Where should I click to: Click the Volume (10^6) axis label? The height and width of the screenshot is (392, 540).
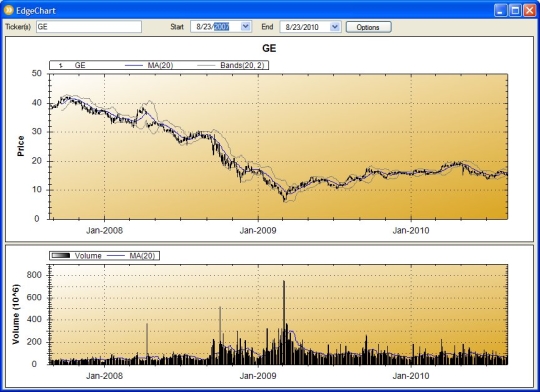[16, 314]
